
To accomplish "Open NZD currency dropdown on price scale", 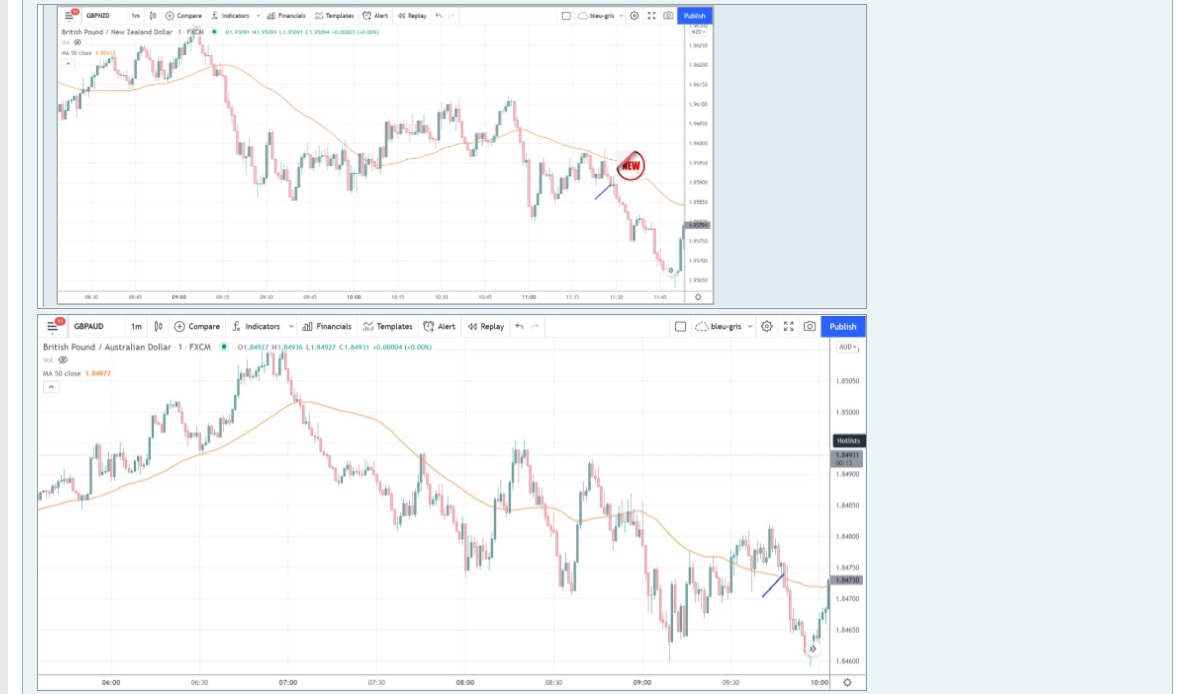I will 699,32.
